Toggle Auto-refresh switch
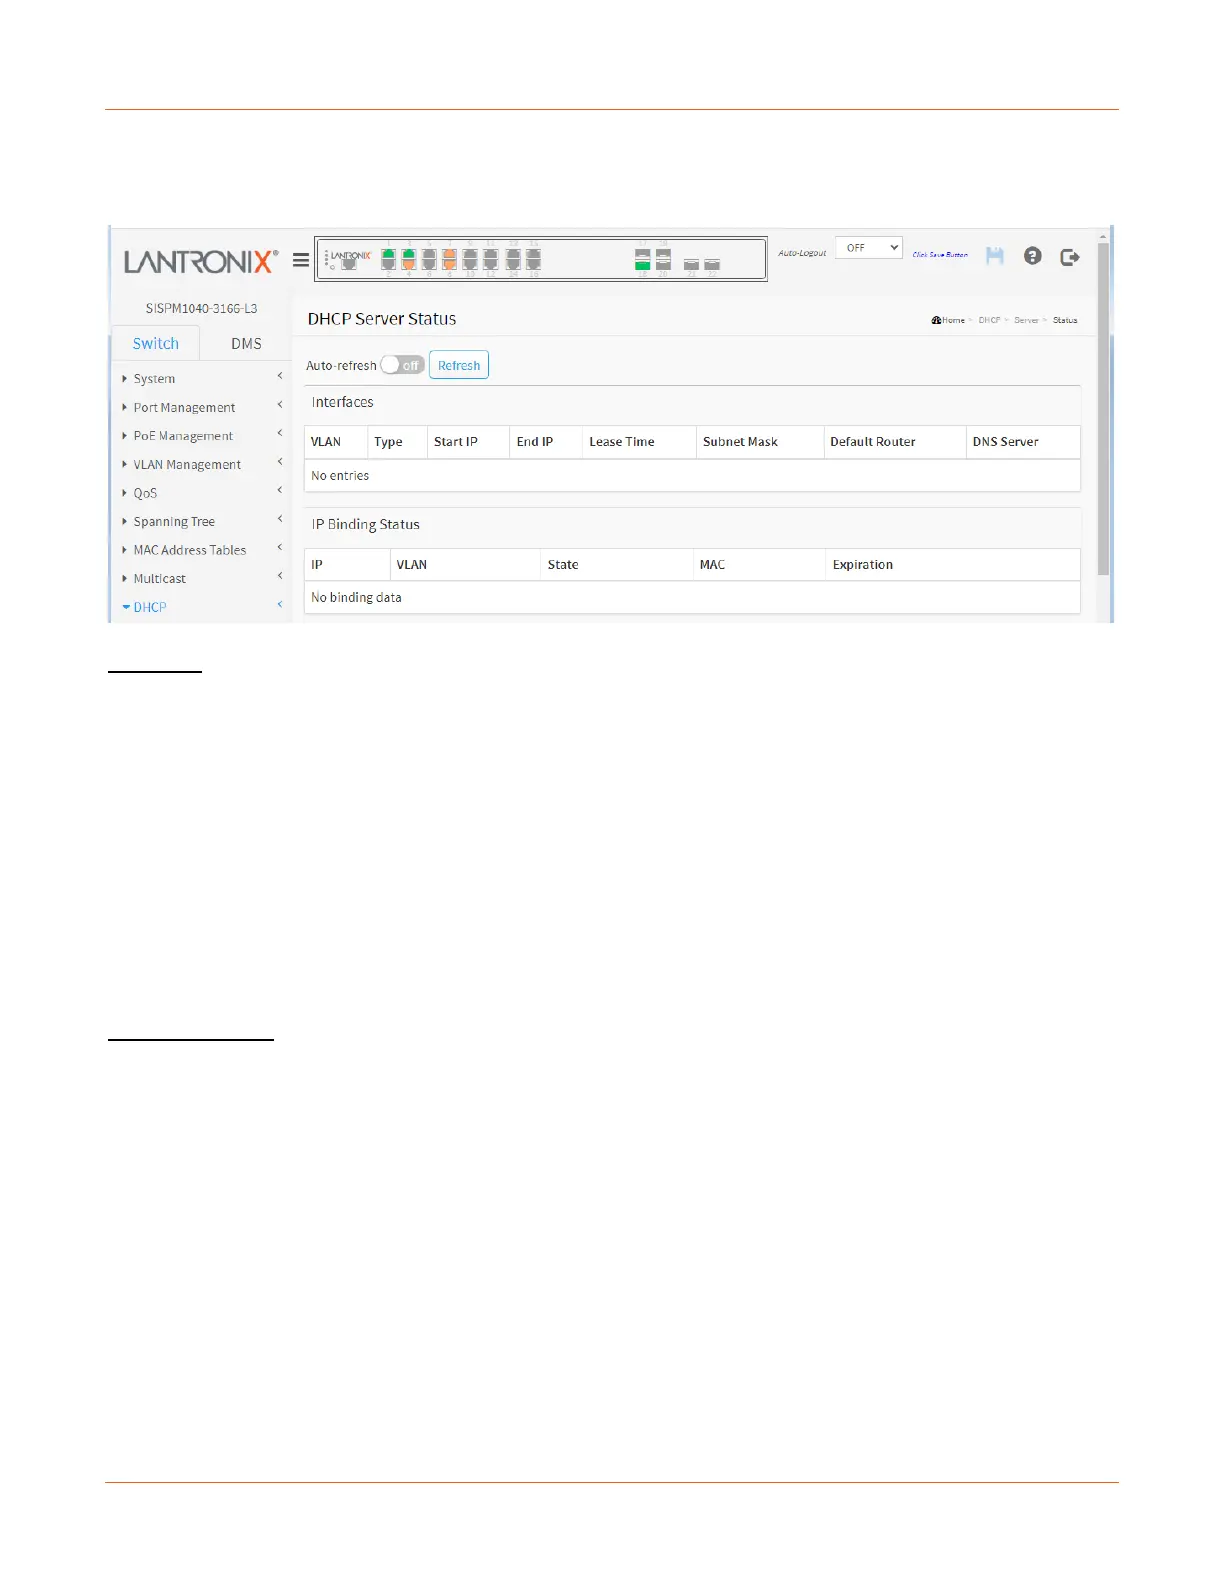The width and height of the screenshot is (1224, 1584). pyautogui.click(x=402, y=365)
